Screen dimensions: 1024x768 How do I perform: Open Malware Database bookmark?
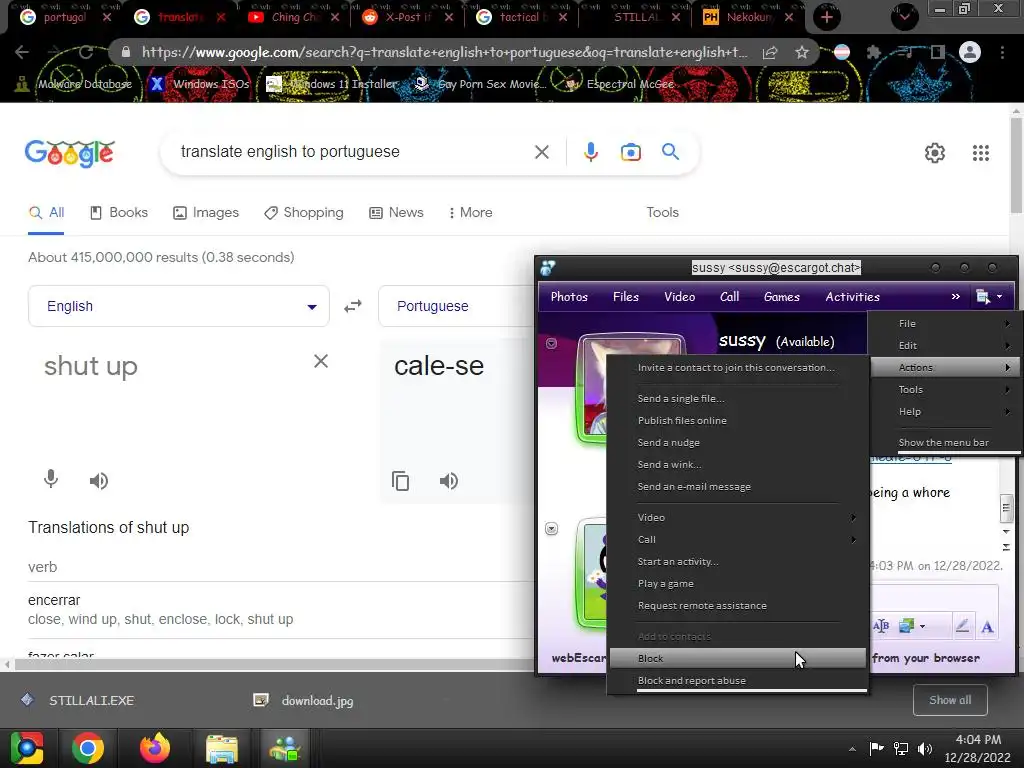(74, 84)
